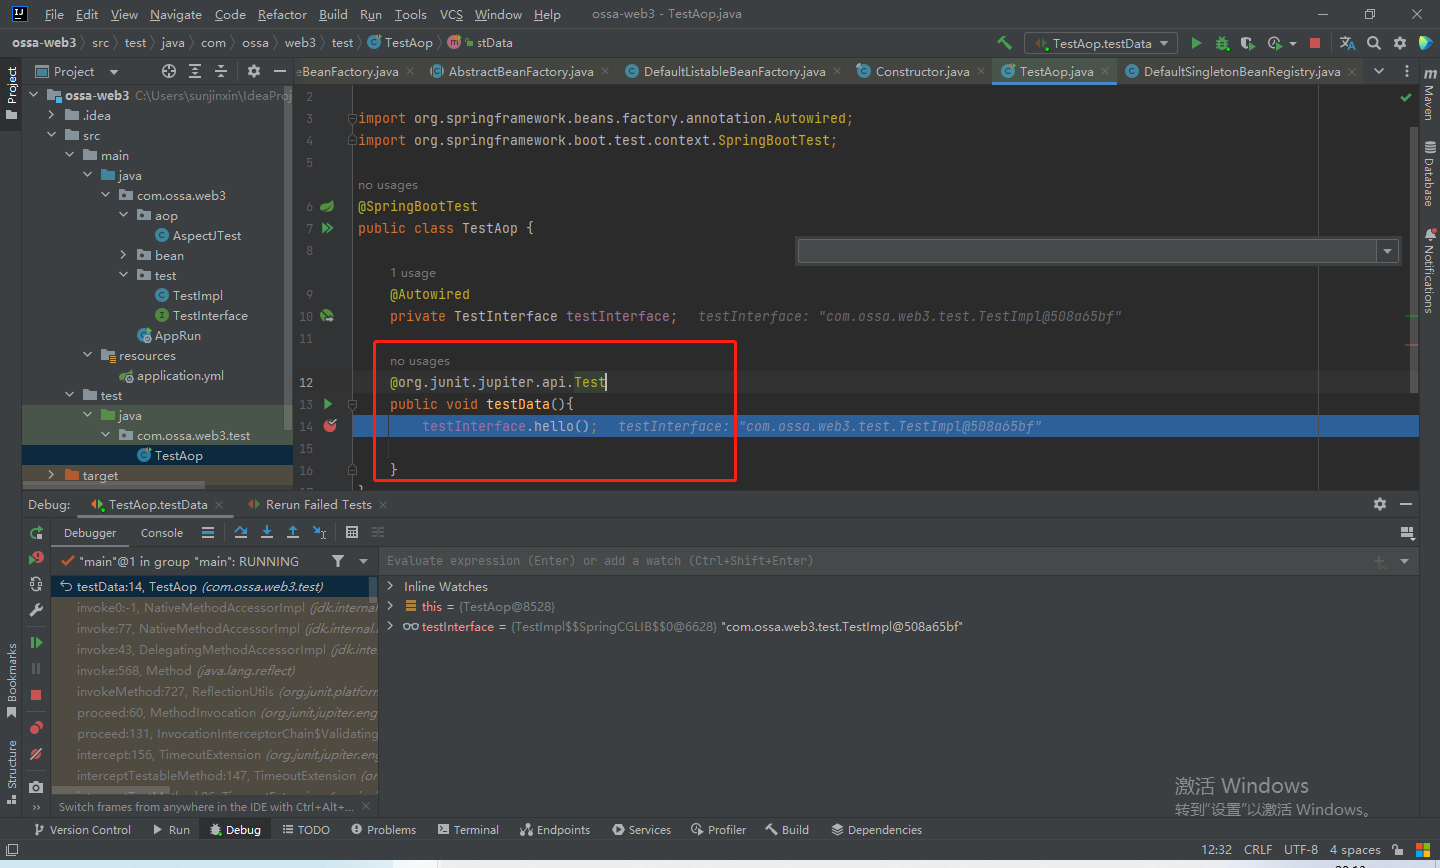
Task: Open the Database side panel
Action: pyautogui.click(x=1429, y=174)
